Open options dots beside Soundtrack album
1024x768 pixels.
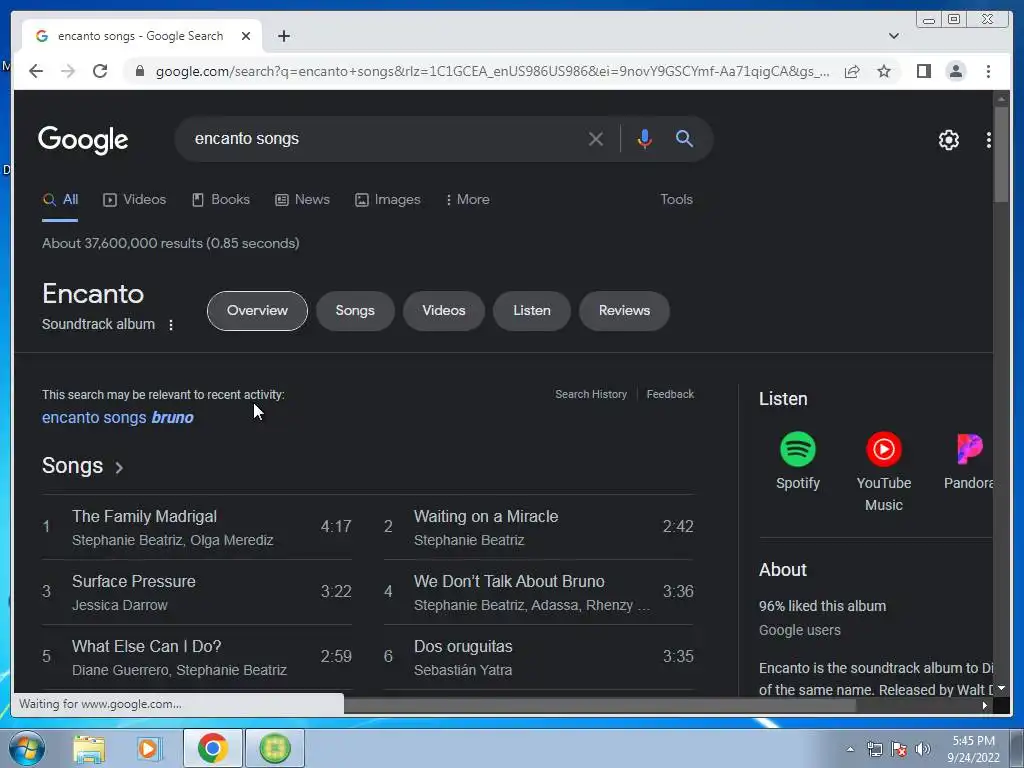pos(171,325)
